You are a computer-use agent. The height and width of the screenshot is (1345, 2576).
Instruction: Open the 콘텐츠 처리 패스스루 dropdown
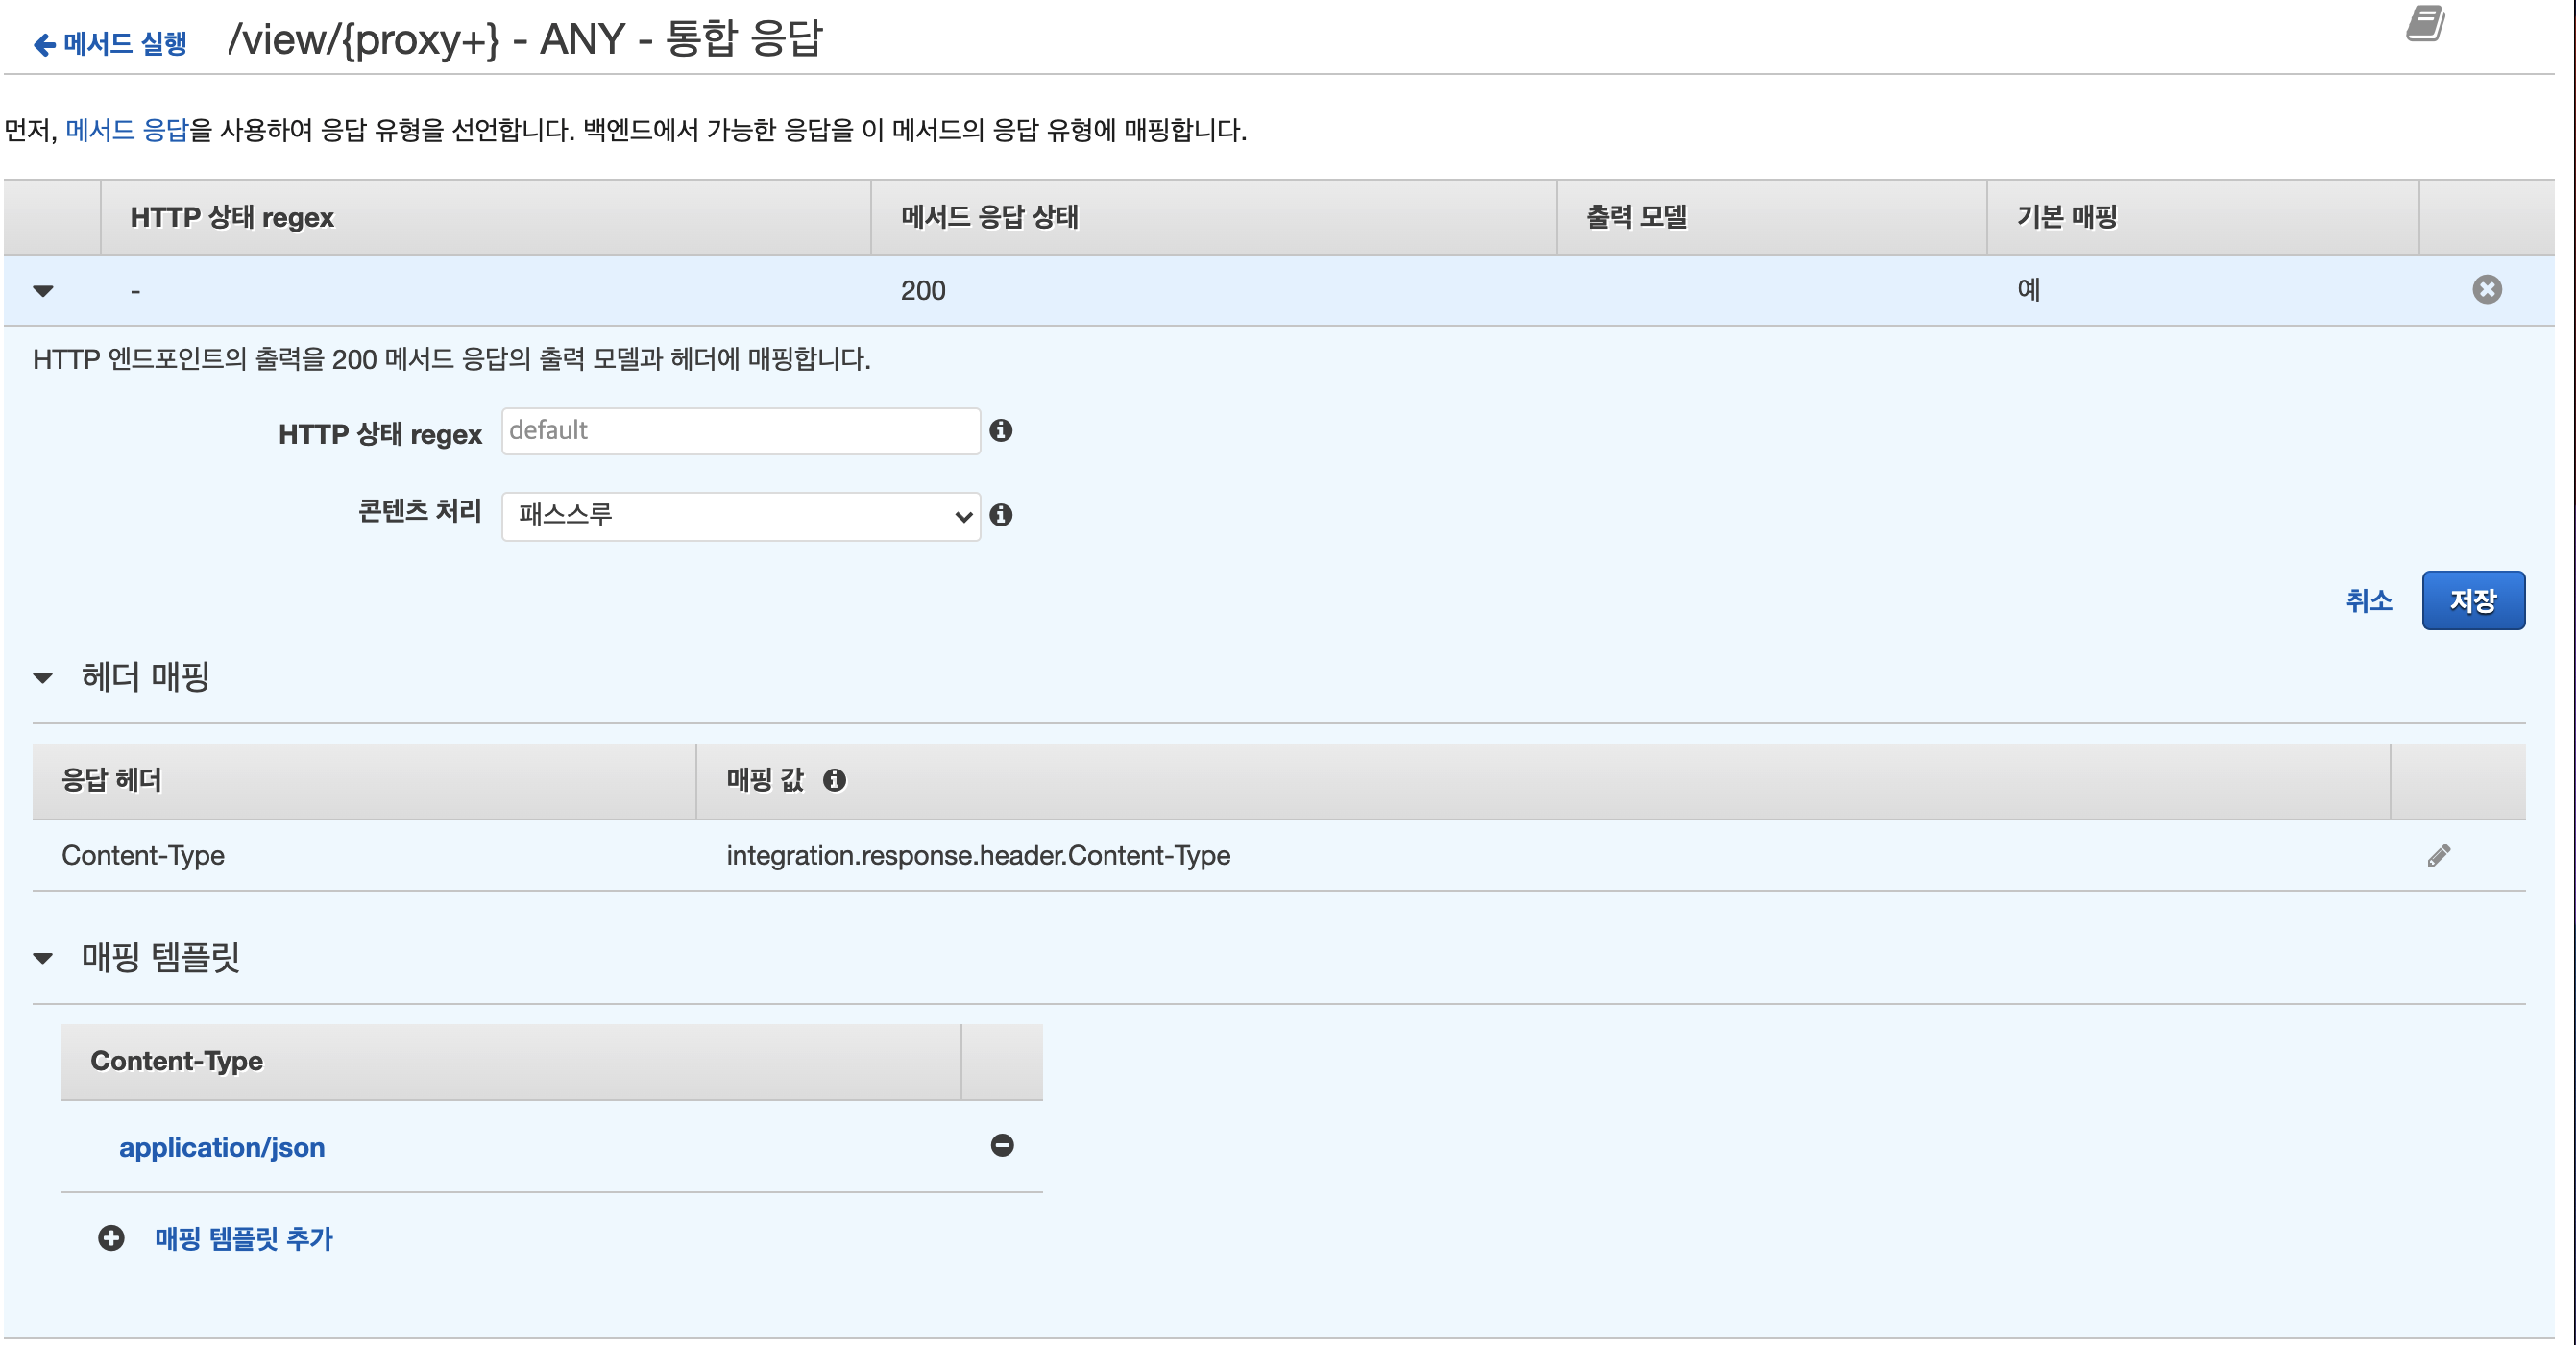pyautogui.click(x=740, y=517)
